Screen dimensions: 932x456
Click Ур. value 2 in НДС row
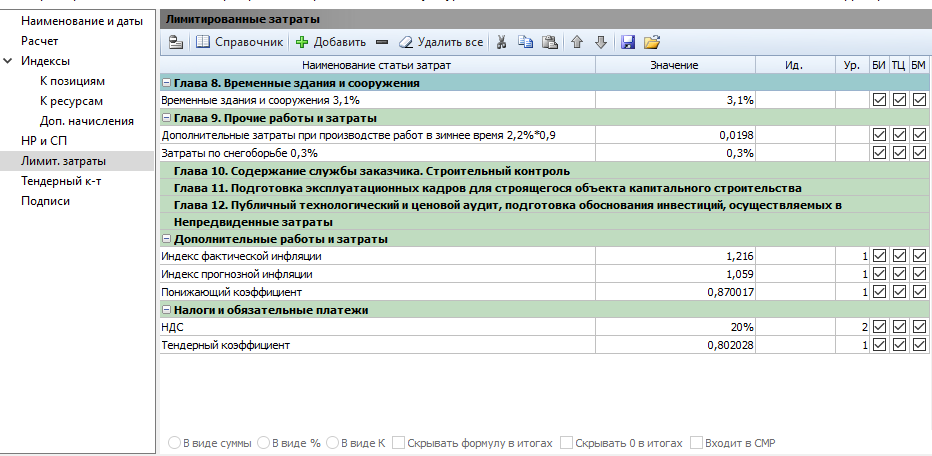(x=852, y=327)
